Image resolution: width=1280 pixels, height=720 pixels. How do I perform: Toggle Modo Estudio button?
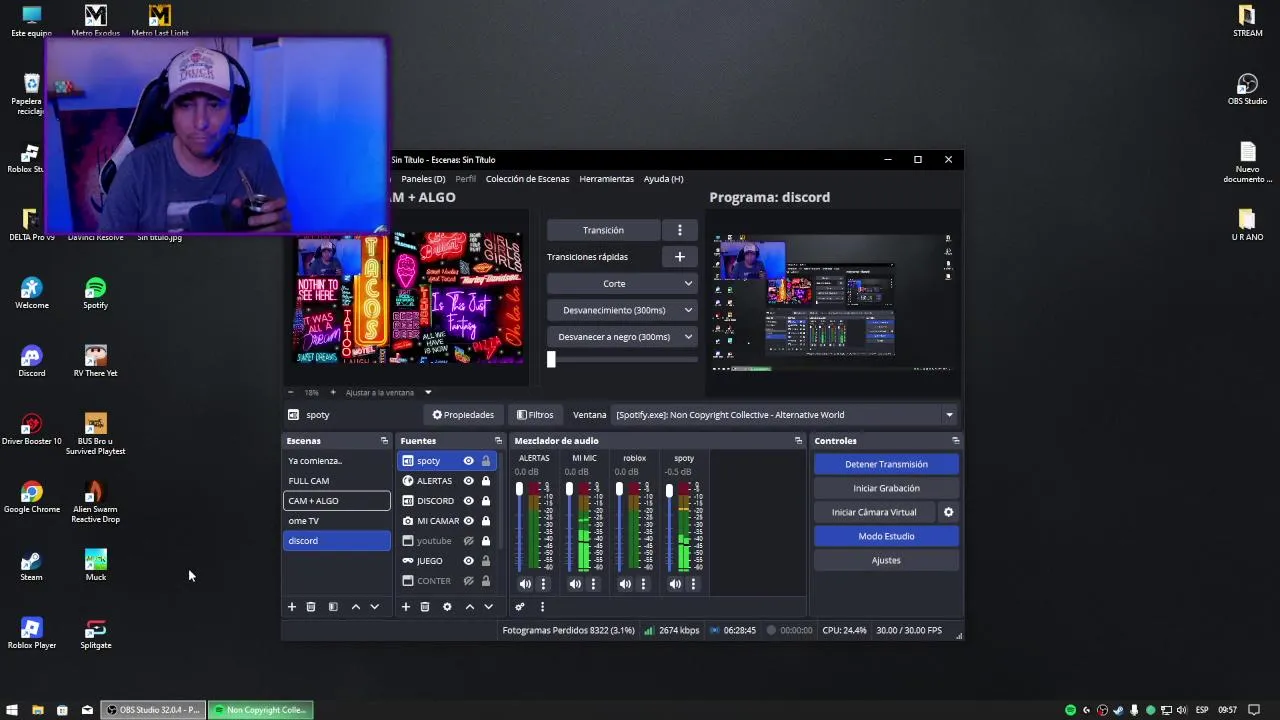click(x=886, y=536)
